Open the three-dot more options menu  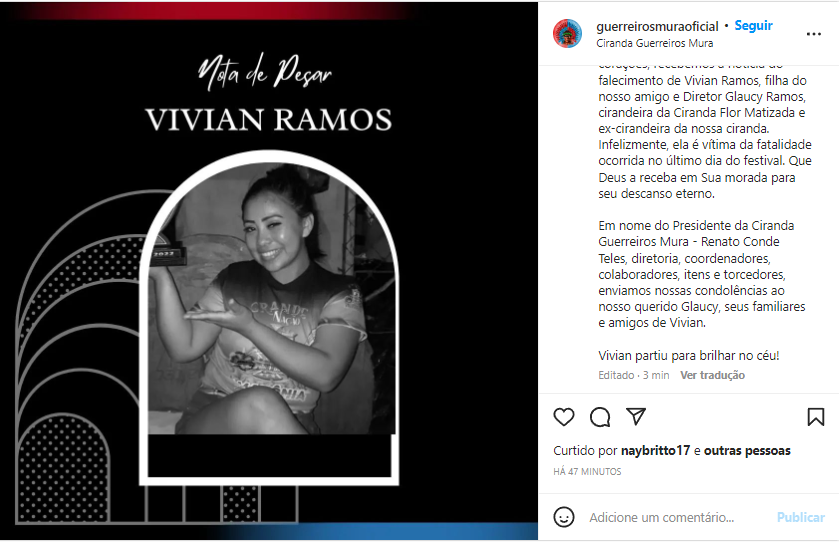[813, 34]
